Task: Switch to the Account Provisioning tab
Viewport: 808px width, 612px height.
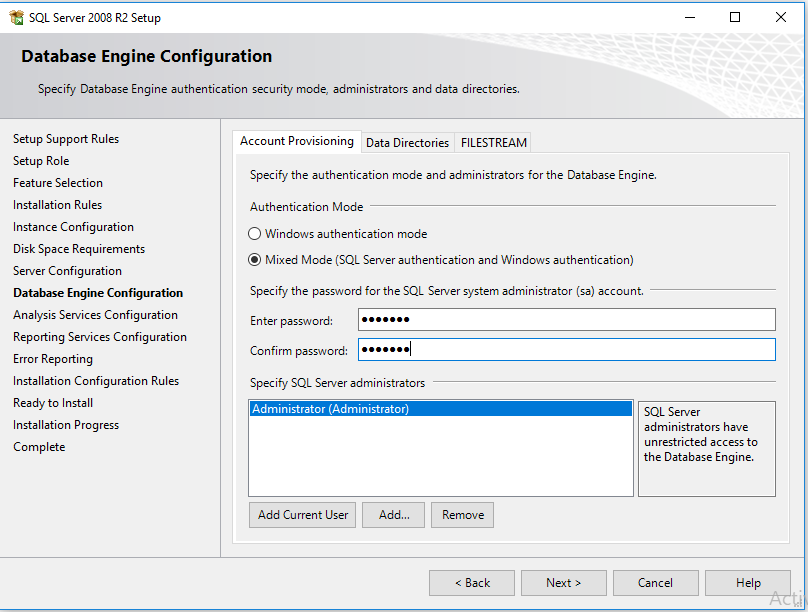Action: click(297, 141)
